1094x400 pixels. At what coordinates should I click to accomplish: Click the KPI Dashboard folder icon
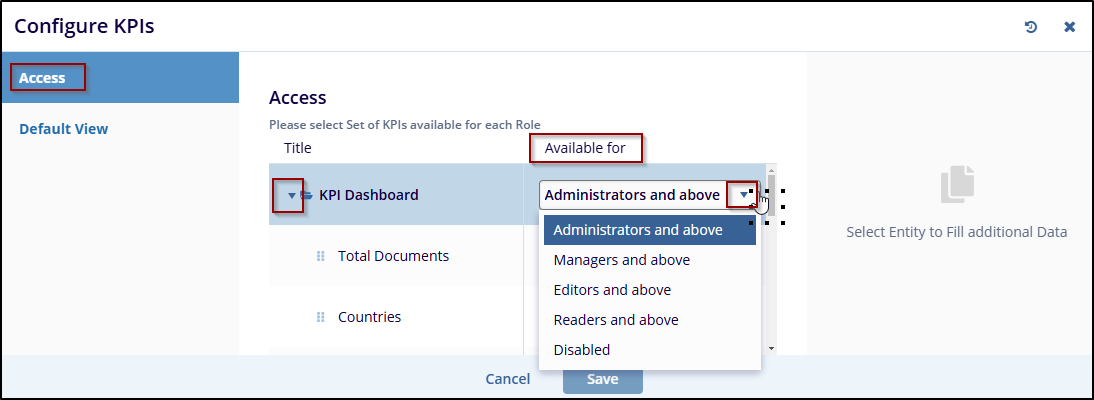[307, 195]
